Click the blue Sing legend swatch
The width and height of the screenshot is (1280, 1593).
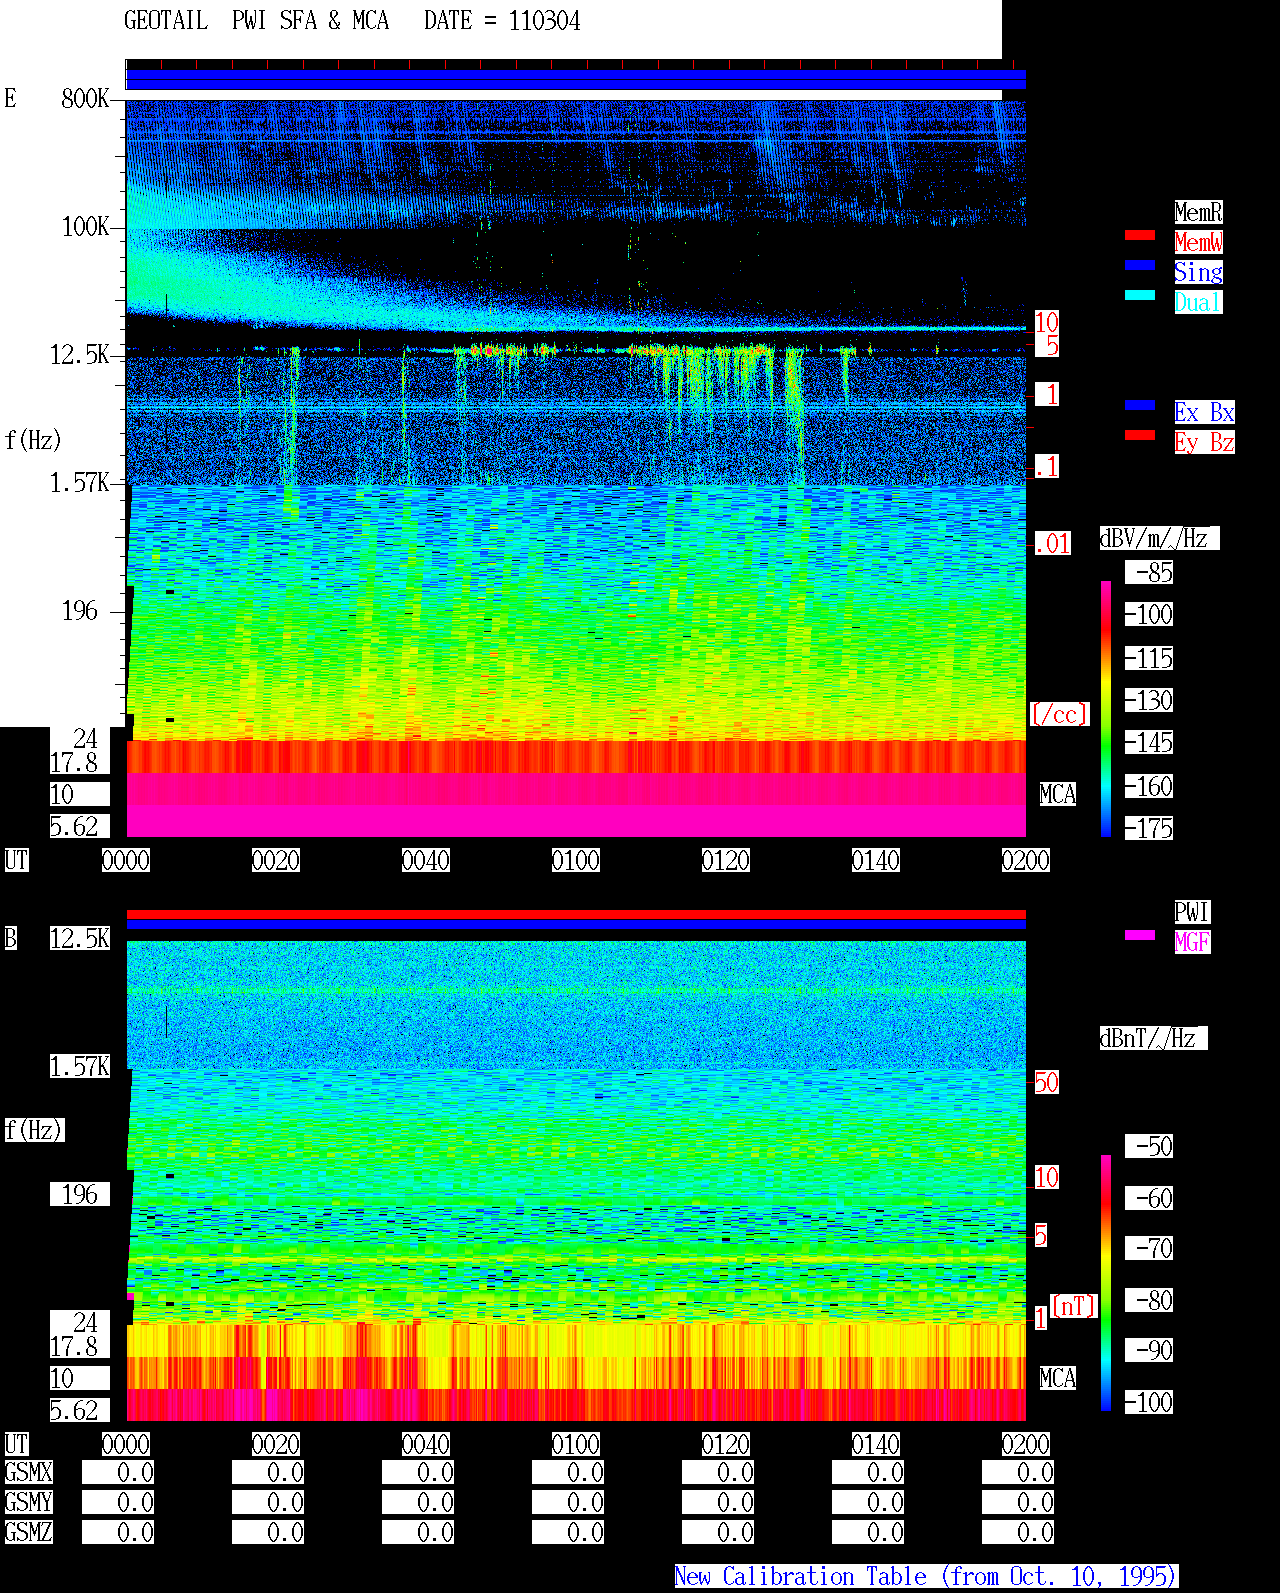tap(1140, 265)
